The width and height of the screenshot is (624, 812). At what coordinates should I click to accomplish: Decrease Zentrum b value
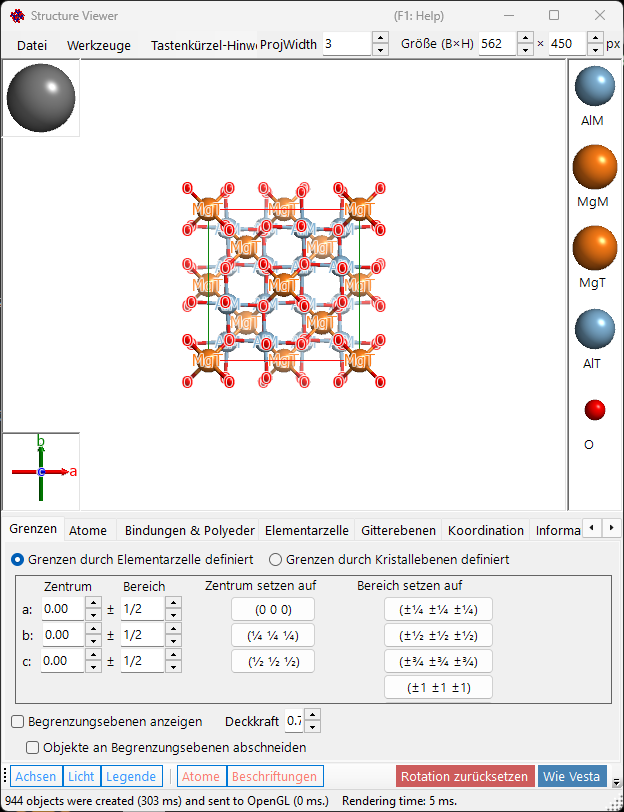coord(93,641)
